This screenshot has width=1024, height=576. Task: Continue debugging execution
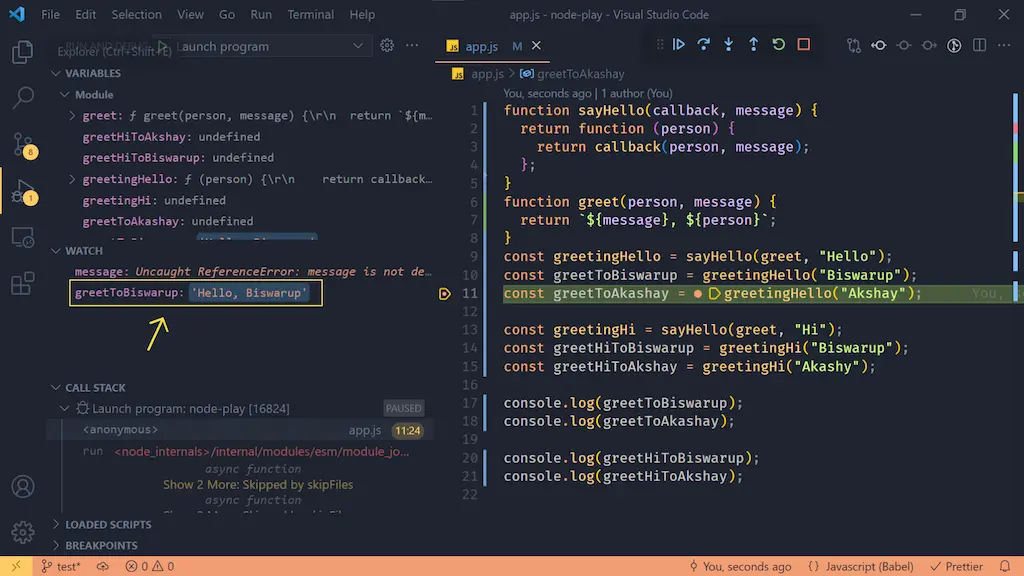(679, 44)
